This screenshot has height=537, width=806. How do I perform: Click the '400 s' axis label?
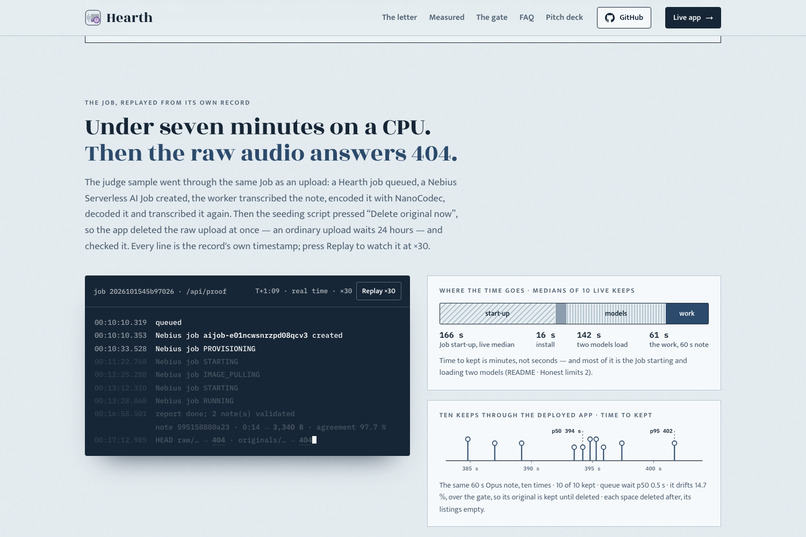pos(653,469)
